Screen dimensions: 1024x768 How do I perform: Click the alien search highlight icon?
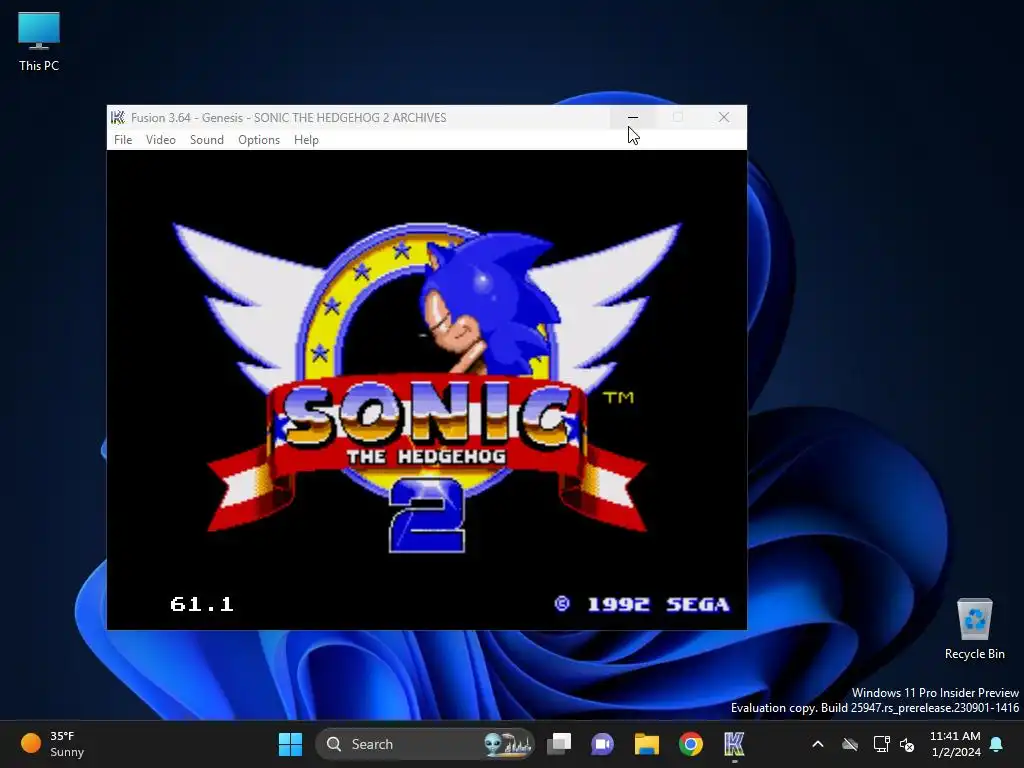508,744
